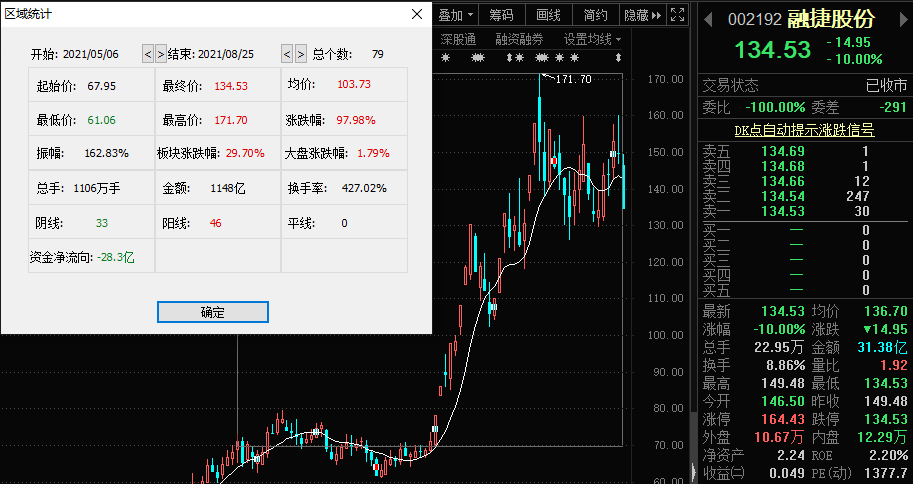The image size is (913, 484).
Task: Click 换手 value 8.86%
Action: [x=785, y=365]
